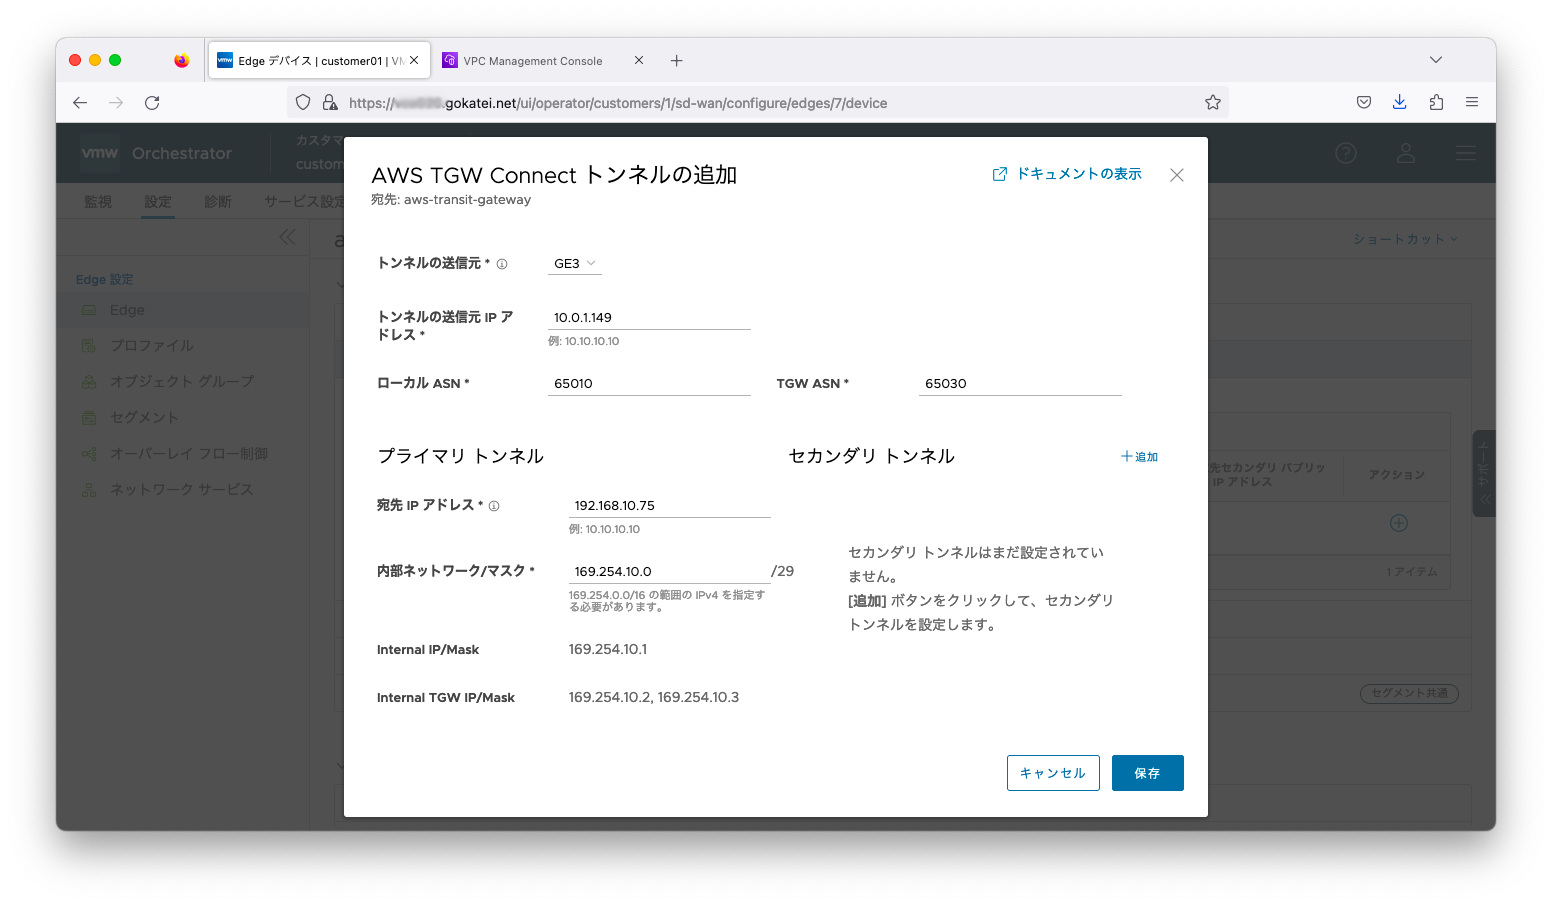List all open browser tabs

(1436, 60)
